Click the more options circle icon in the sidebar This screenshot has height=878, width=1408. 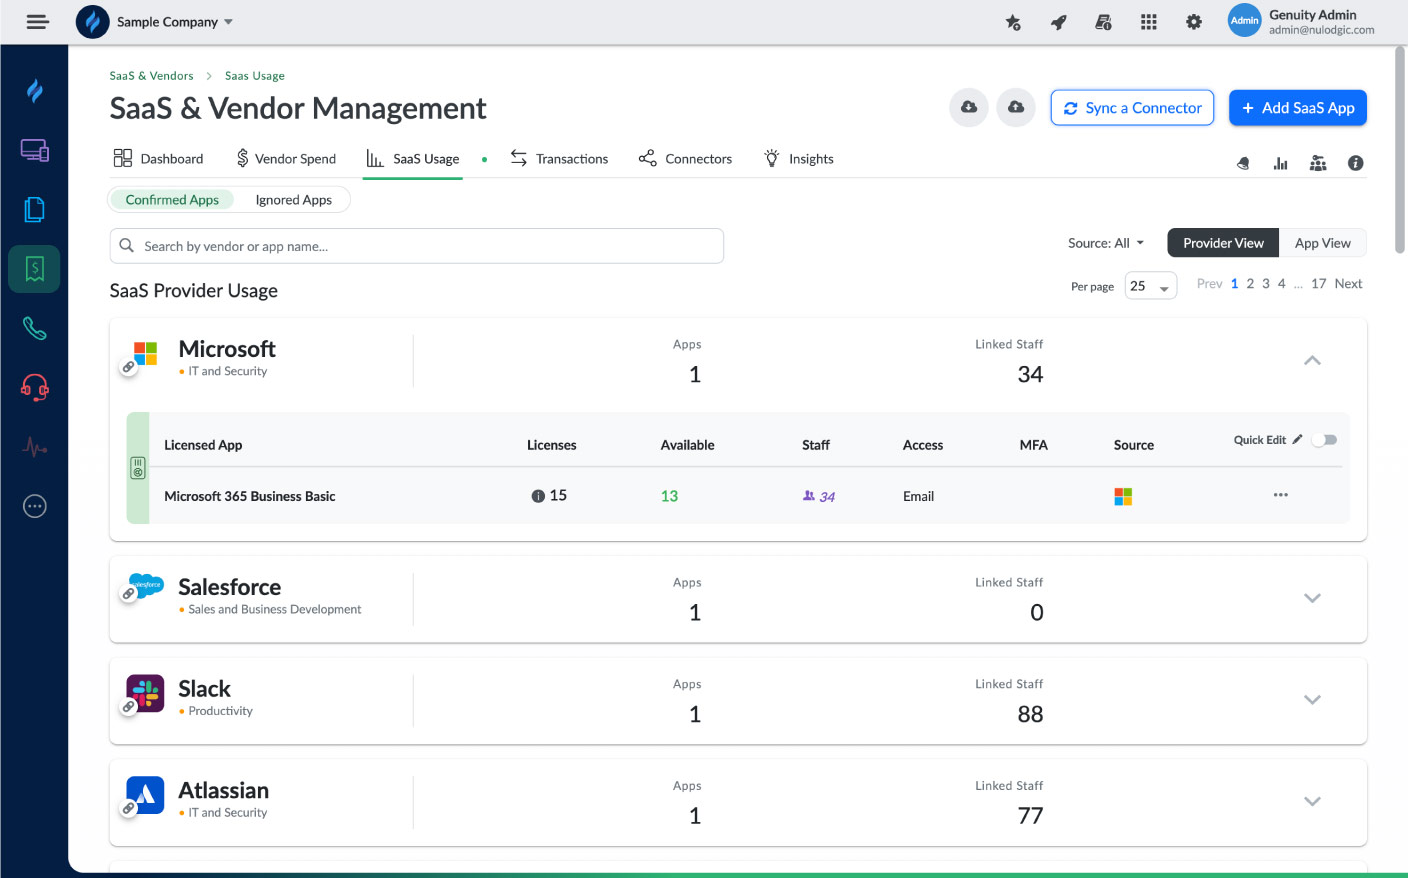click(x=35, y=506)
